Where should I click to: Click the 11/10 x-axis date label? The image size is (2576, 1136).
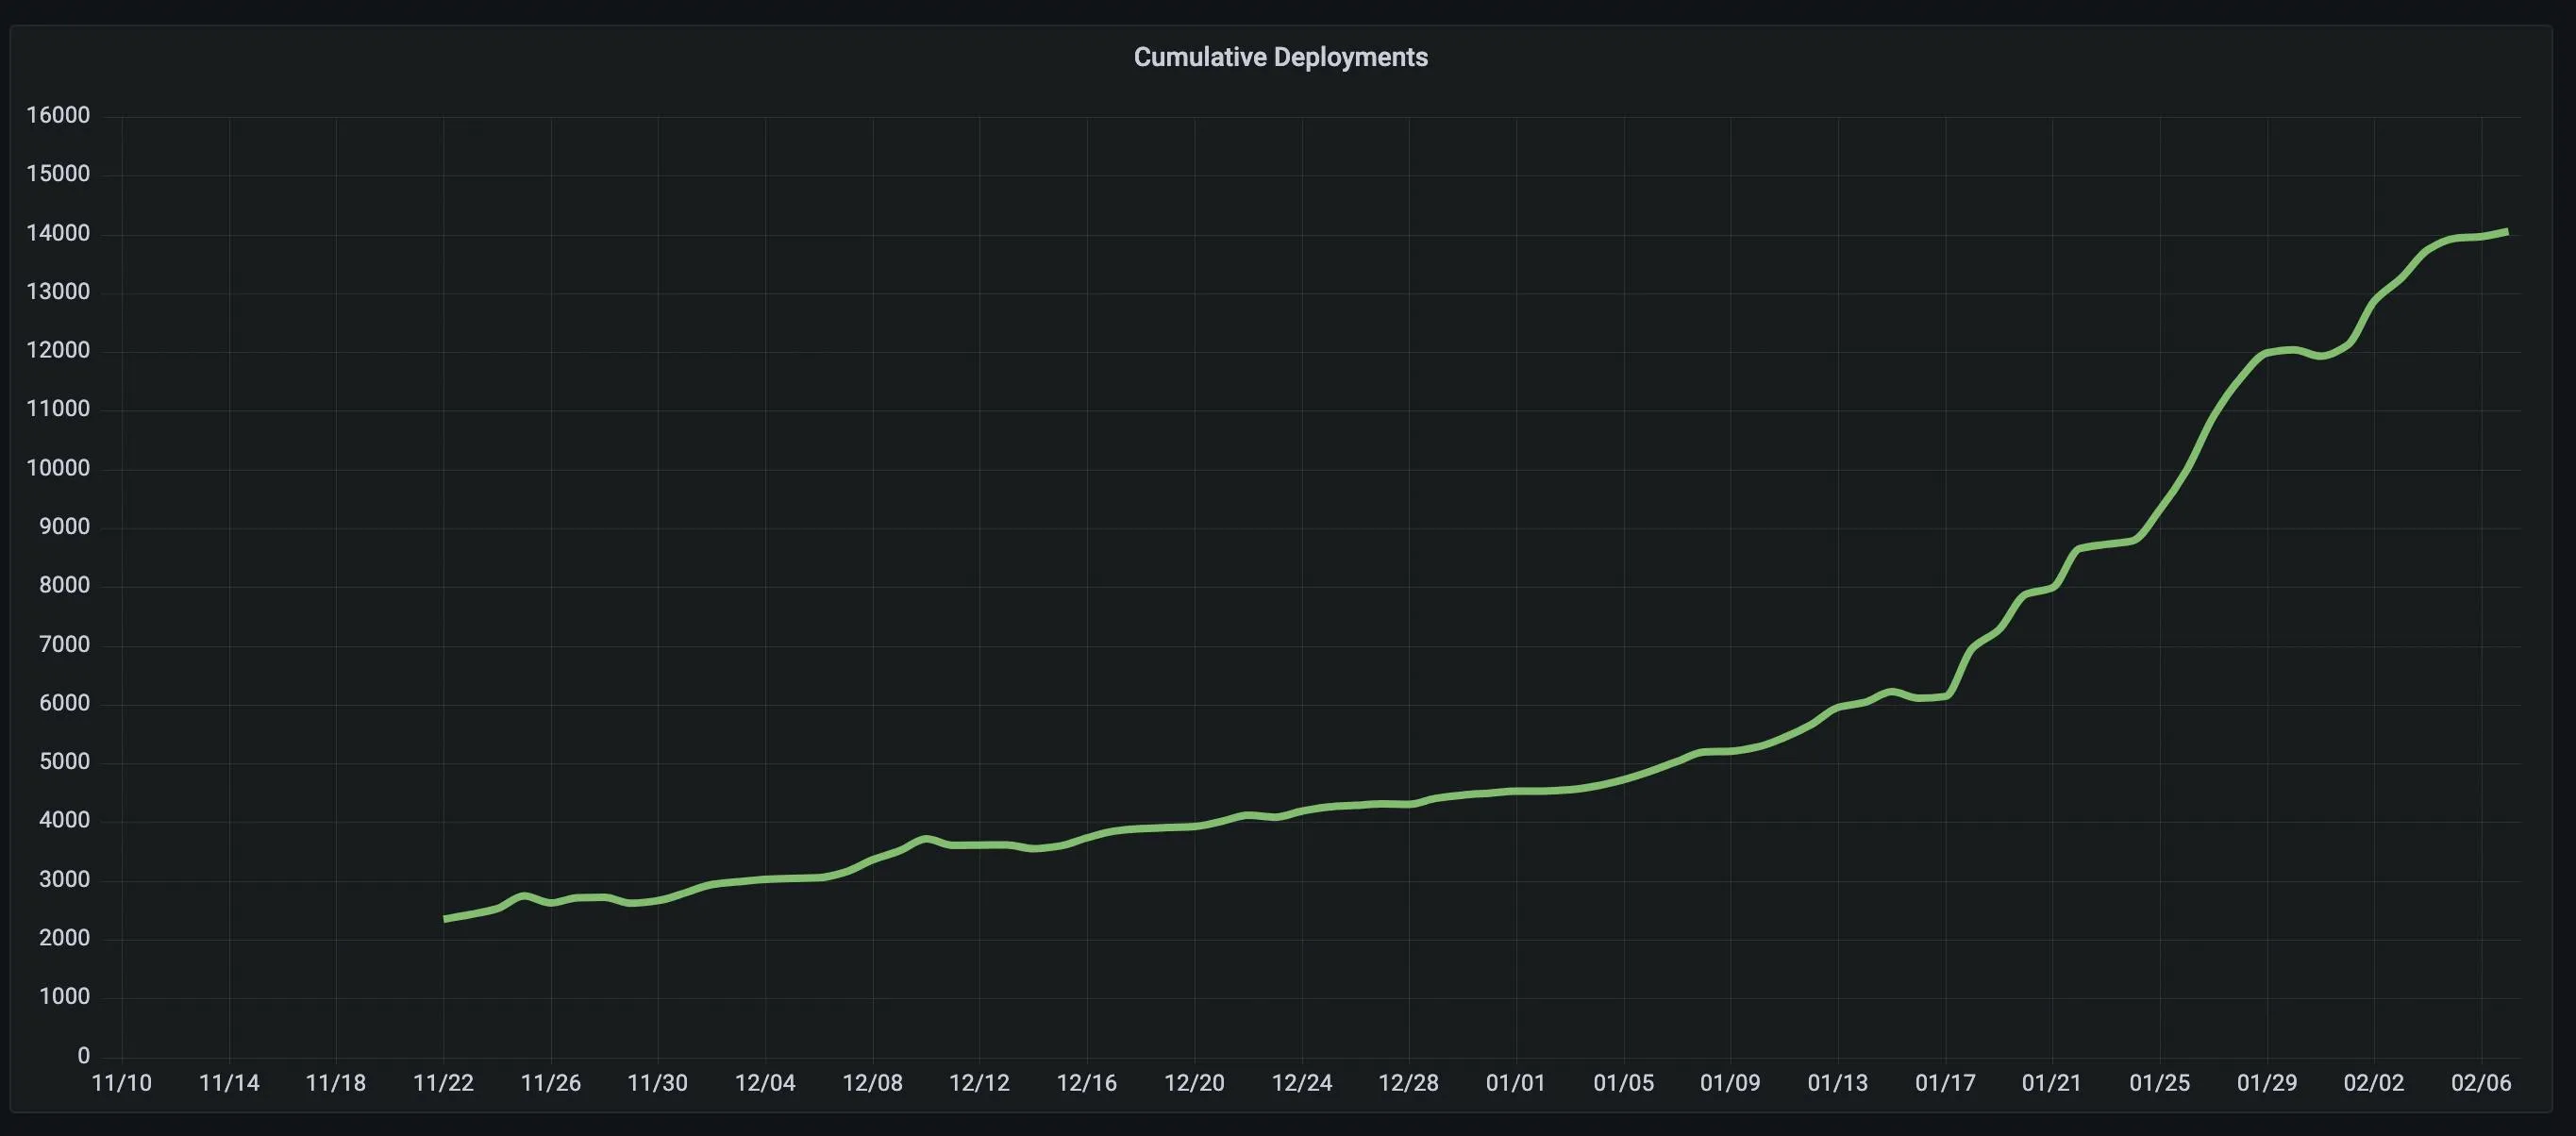coord(120,1083)
